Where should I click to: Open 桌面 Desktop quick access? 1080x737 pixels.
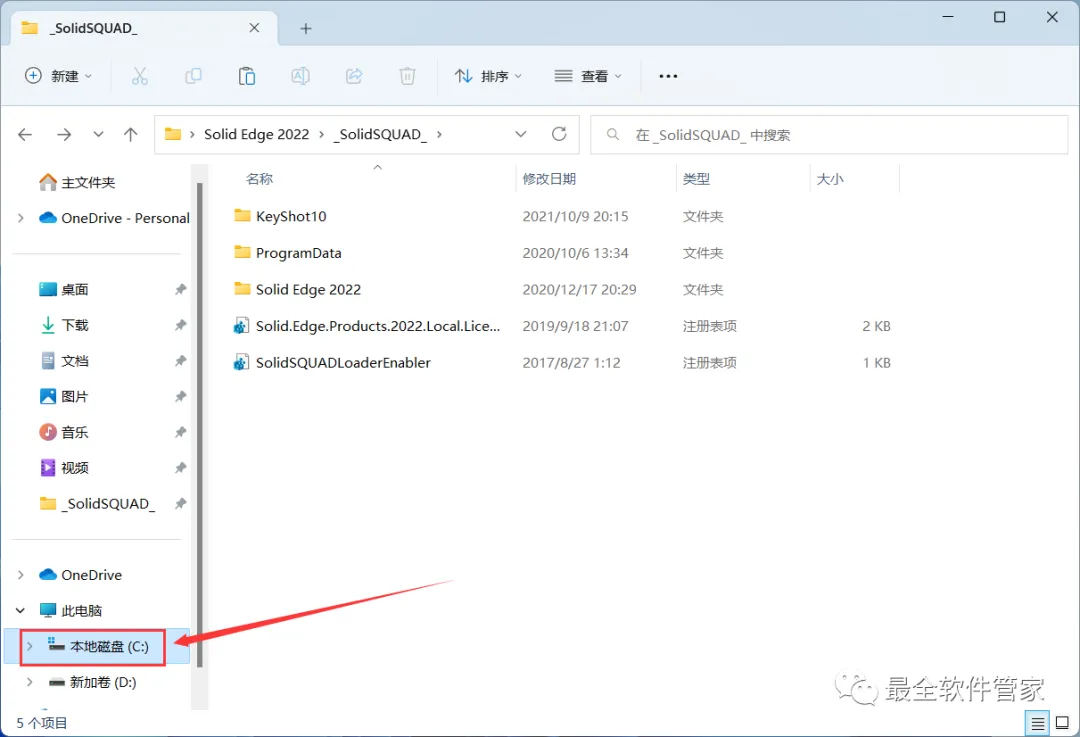click(x=64, y=289)
